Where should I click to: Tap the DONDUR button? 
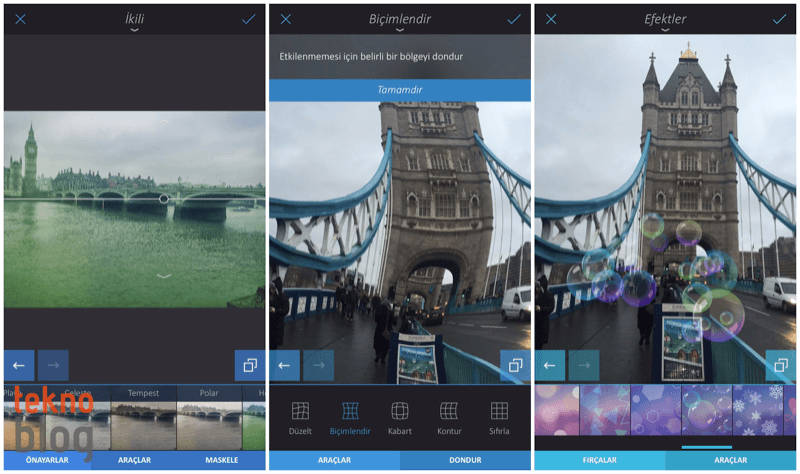coord(465,460)
